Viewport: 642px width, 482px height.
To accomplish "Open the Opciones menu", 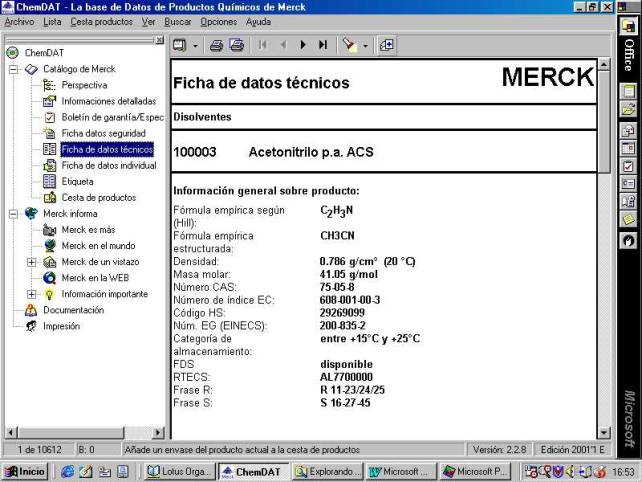I will pyautogui.click(x=218, y=21).
